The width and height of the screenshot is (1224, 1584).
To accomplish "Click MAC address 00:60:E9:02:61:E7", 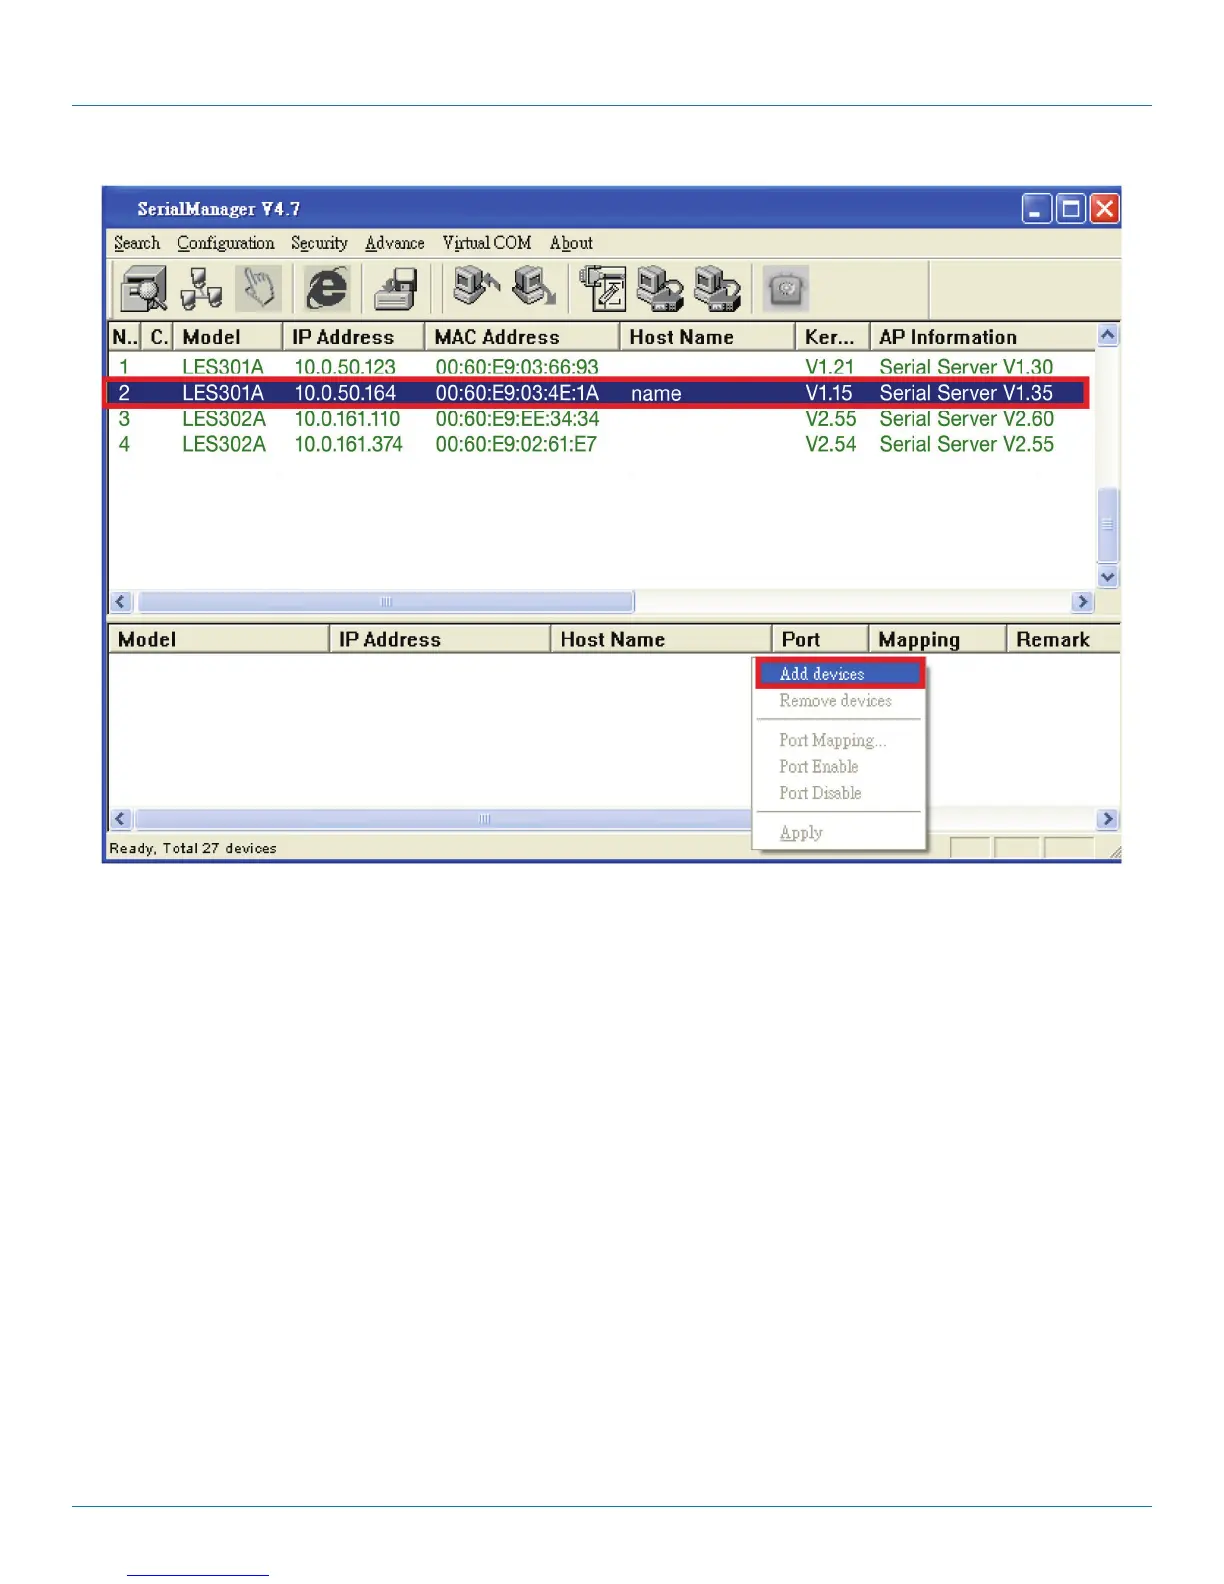I will pos(516,444).
